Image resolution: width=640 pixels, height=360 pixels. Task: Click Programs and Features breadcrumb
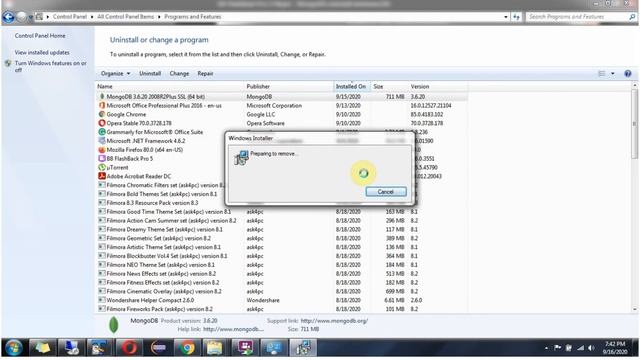pos(193,17)
